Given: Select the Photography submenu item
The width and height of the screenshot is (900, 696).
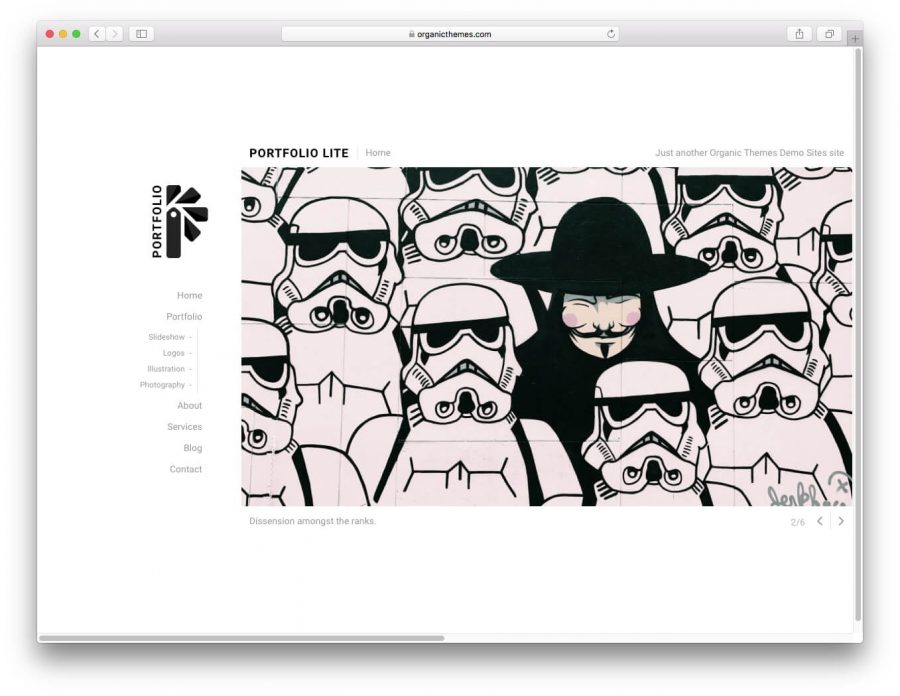Looking at the screenshot, I should 162,384.
